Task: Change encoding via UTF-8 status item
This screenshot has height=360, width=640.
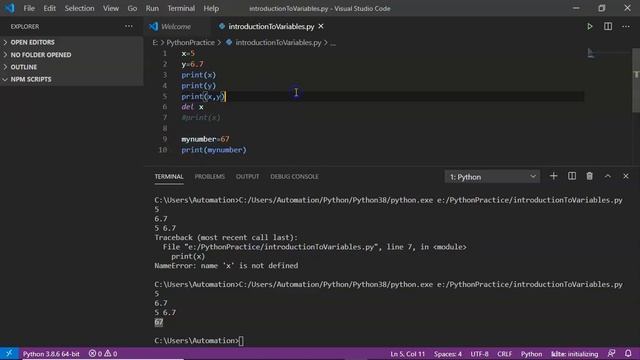Action: [x=479, y=354]
